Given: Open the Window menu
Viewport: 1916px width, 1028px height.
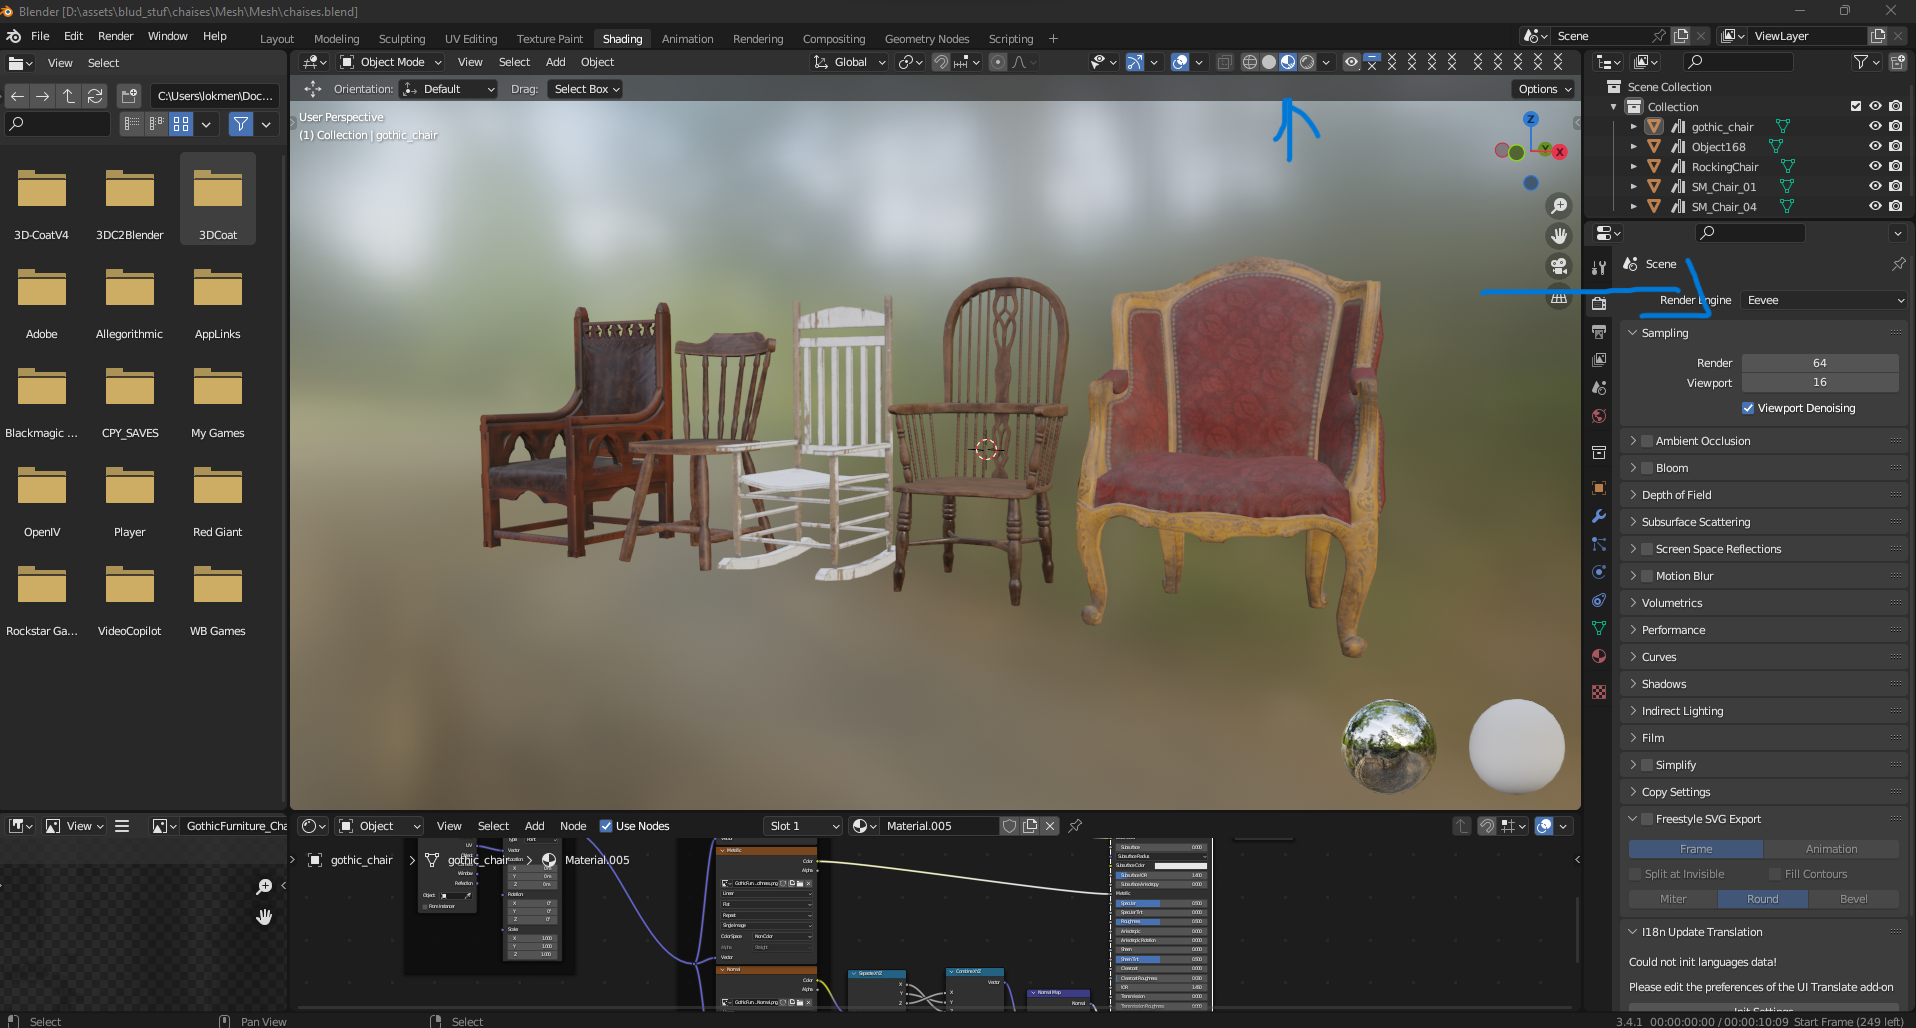Looking at the screenshot, I should 167,36.
